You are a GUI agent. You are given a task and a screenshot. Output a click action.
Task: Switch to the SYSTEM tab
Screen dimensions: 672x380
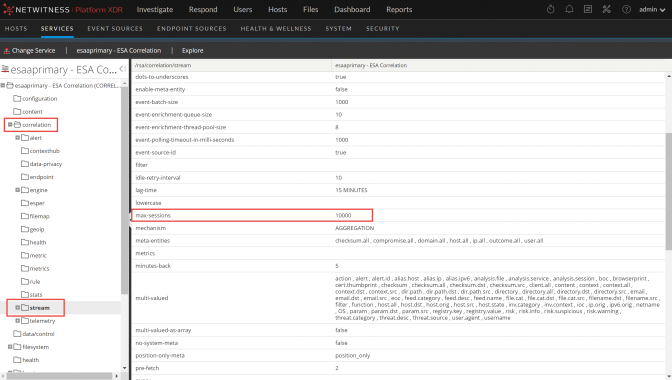click(x=339, y=28)
